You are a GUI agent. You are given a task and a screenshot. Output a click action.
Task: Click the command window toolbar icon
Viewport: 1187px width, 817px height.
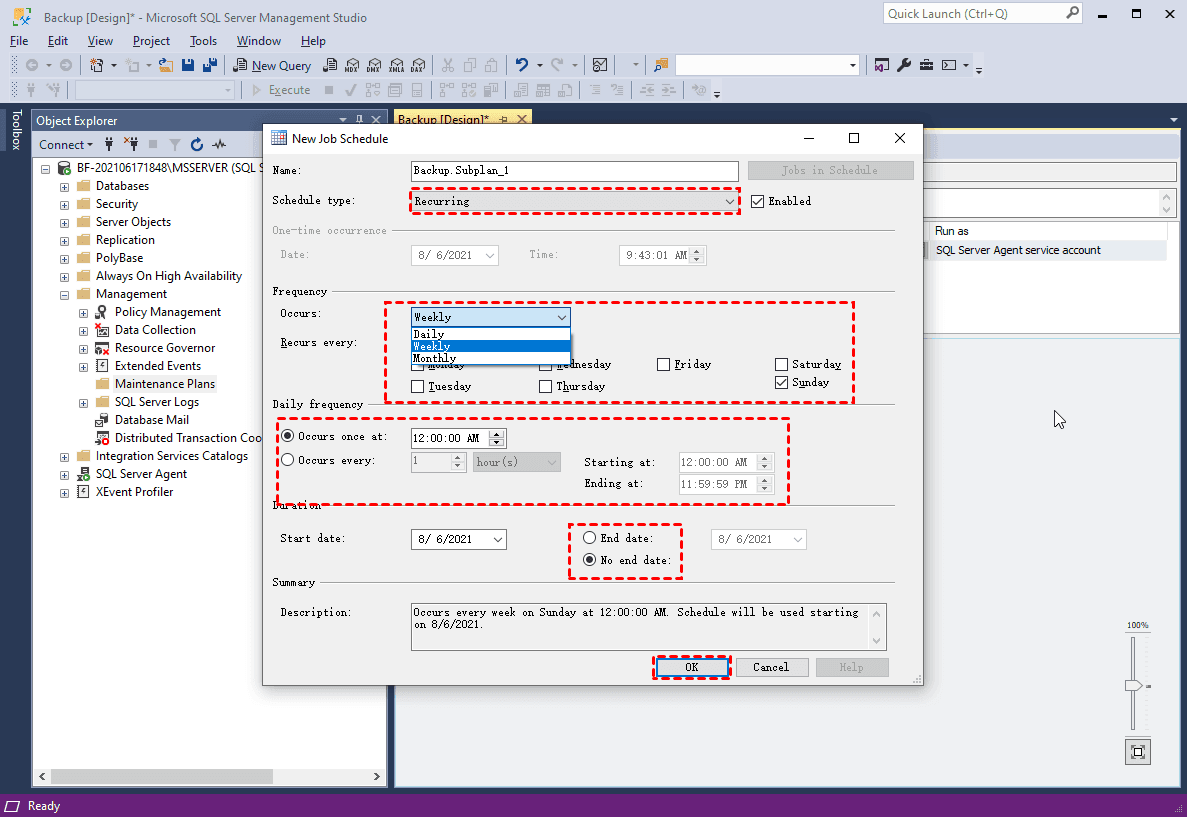pyautogui.click(x=949, y=65)
